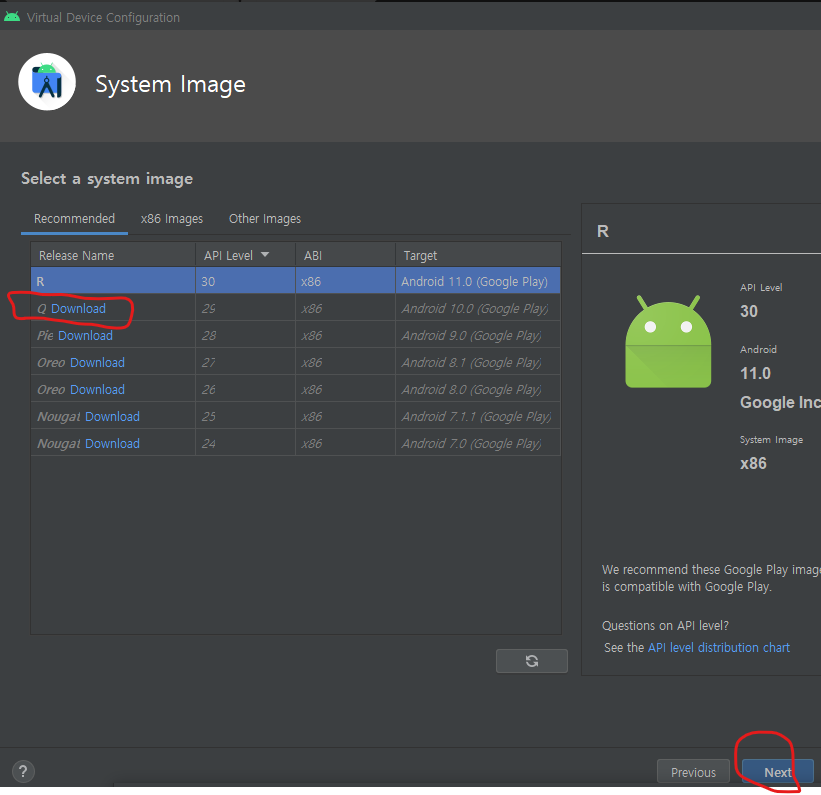The height and width of the screenshot is (795, 821).
Task: Click the Android icon in title bar
Action: click(12, 17)
